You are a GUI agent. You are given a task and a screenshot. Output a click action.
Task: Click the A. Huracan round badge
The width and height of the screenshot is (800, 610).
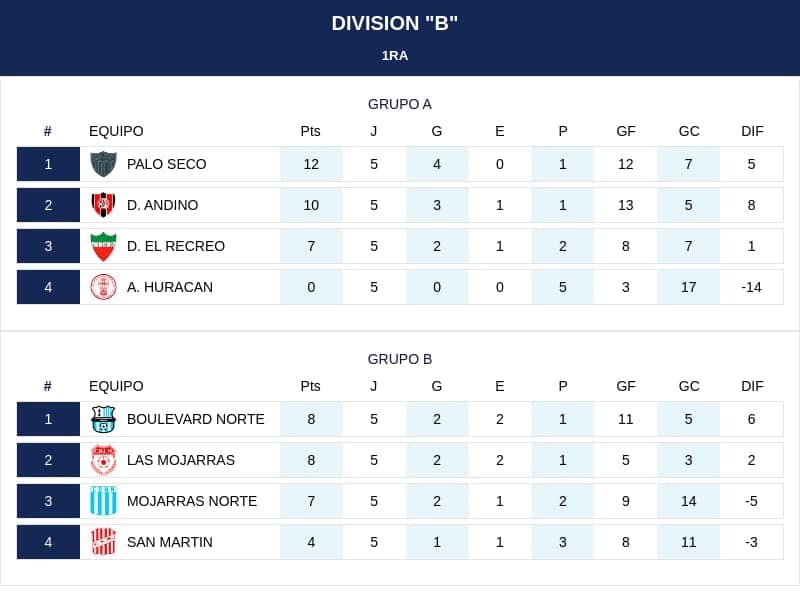[103, 287]
